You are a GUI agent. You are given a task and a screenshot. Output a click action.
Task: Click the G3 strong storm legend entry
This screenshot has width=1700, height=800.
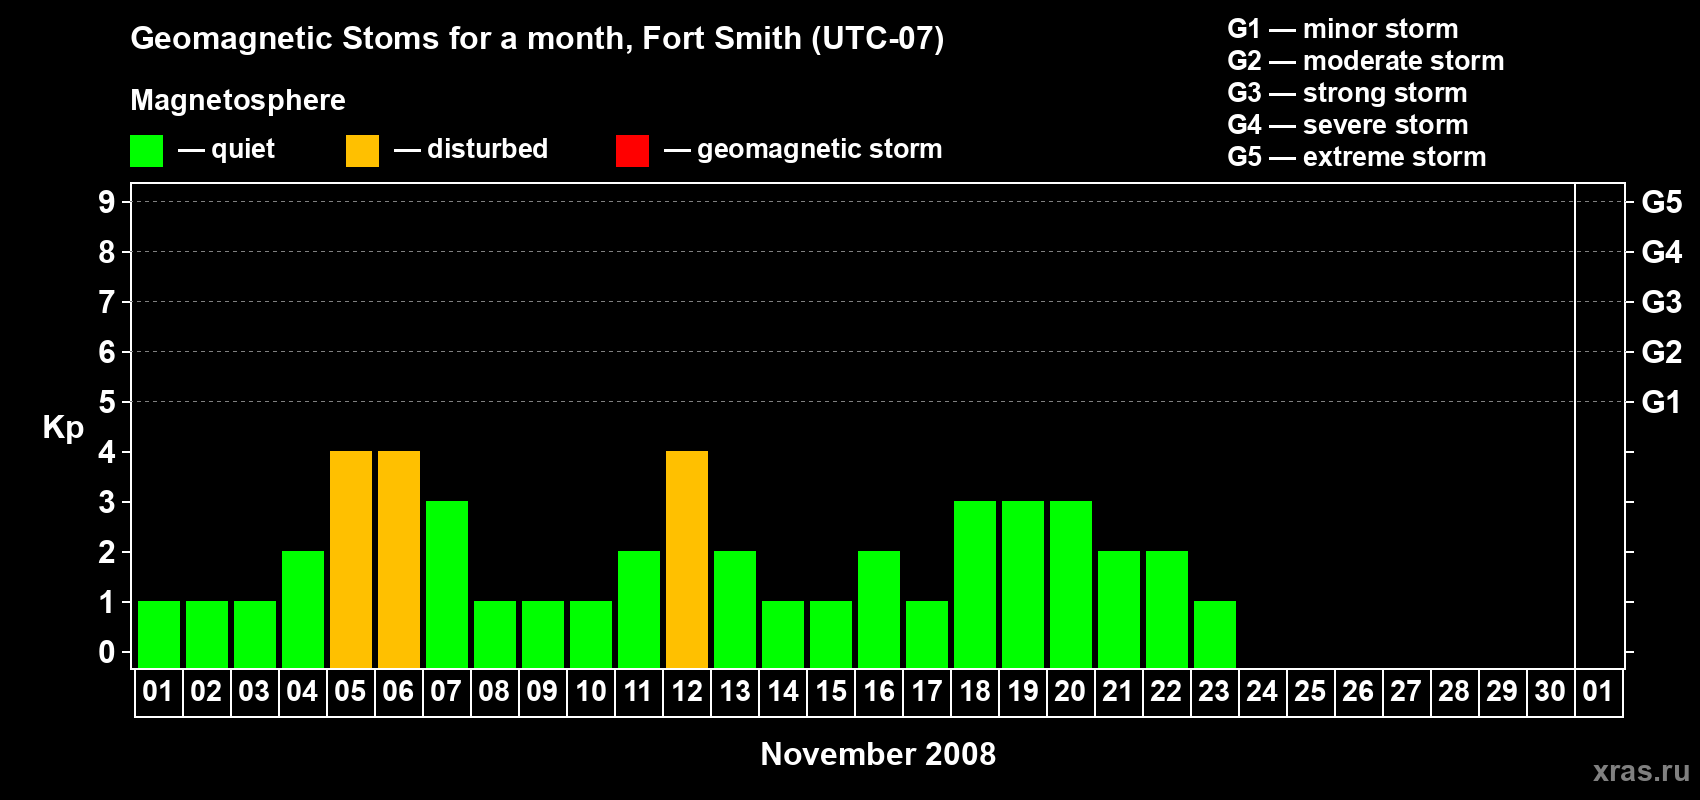(x=1347, y=93)
